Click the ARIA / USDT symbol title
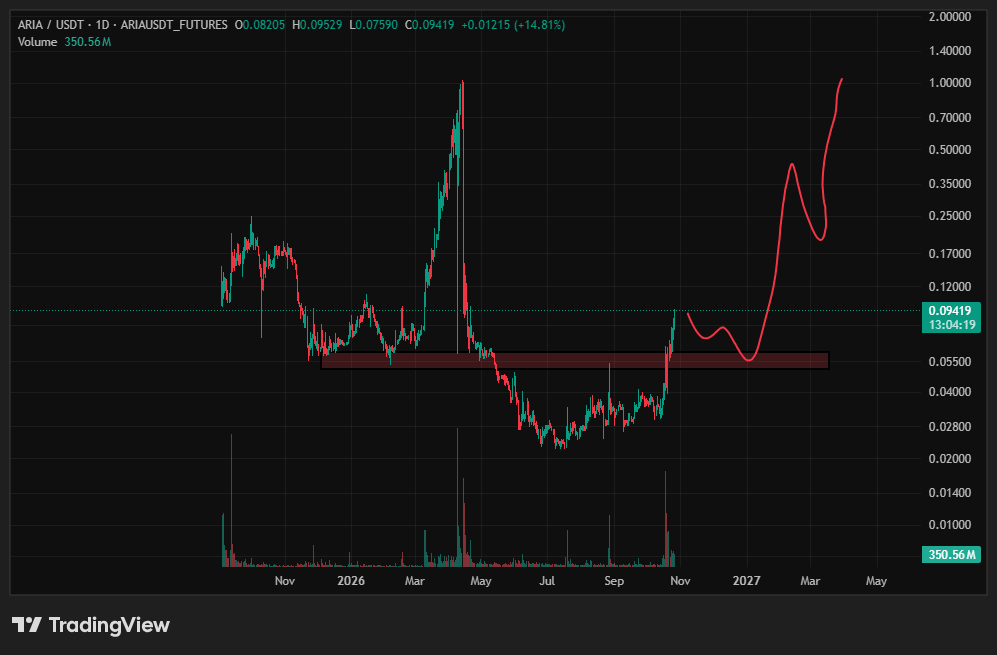The width and height of the screenshot is (997, 655). pyautogui.click(x=51, y=25)
